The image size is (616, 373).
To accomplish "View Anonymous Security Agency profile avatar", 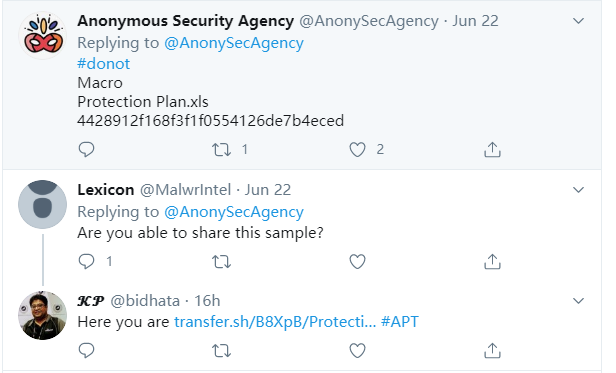I will tap(42, 36).
